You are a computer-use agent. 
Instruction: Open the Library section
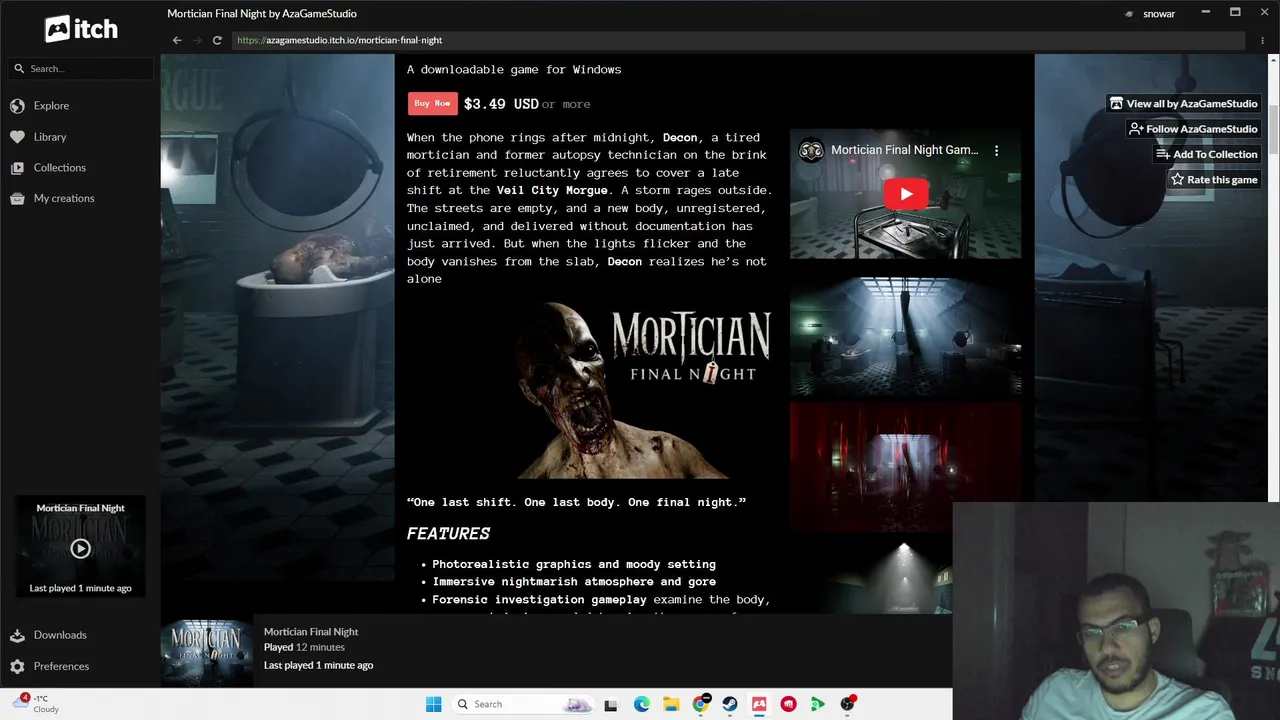coord(50,137)
